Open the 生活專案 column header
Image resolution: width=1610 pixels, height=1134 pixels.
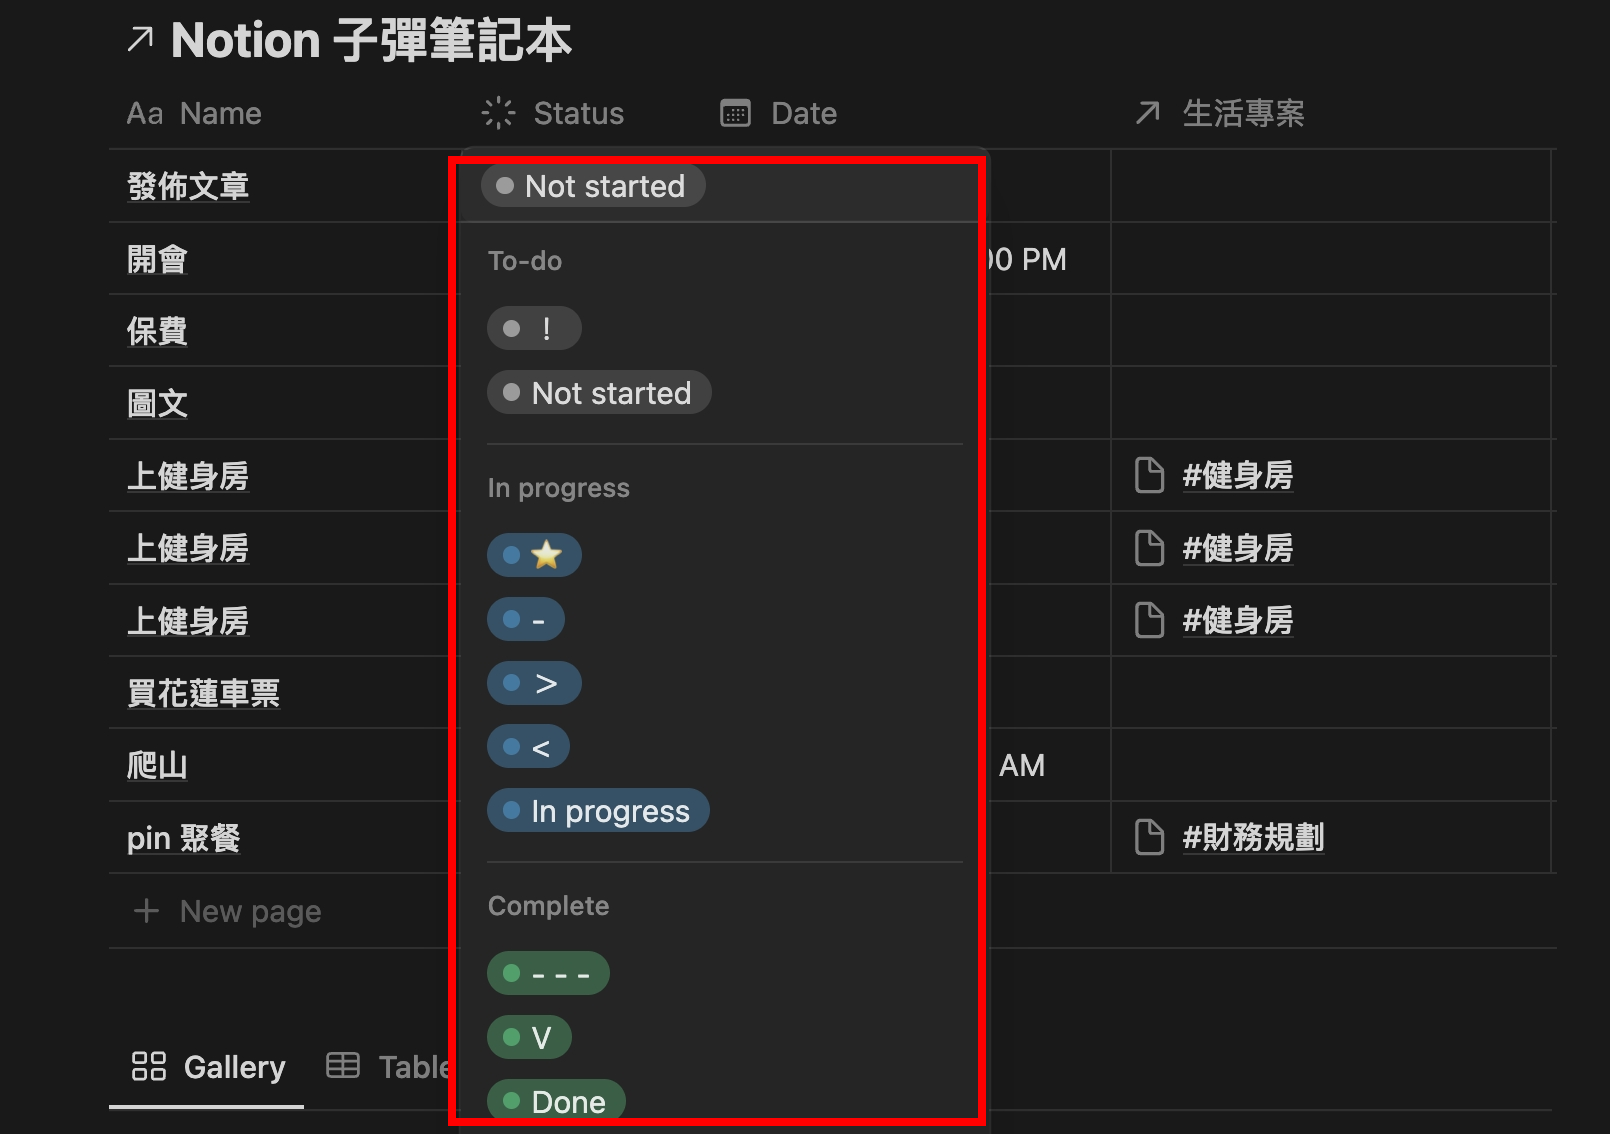tap(1220, 113)
